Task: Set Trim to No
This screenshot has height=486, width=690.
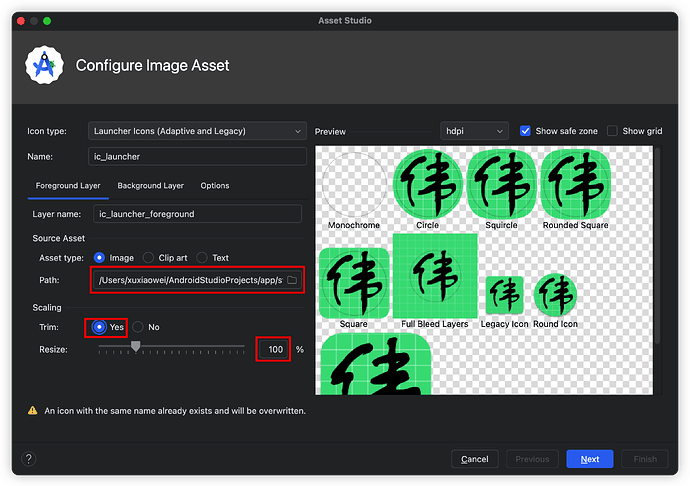Action: (x=138, y=327)
